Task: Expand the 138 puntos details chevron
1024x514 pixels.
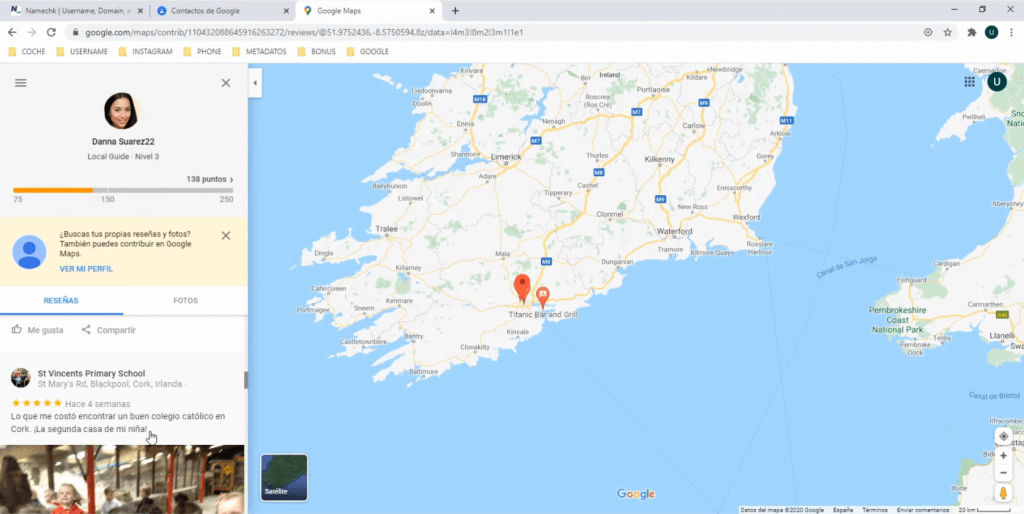Action: pyautogui.click(x=231, y=180)
